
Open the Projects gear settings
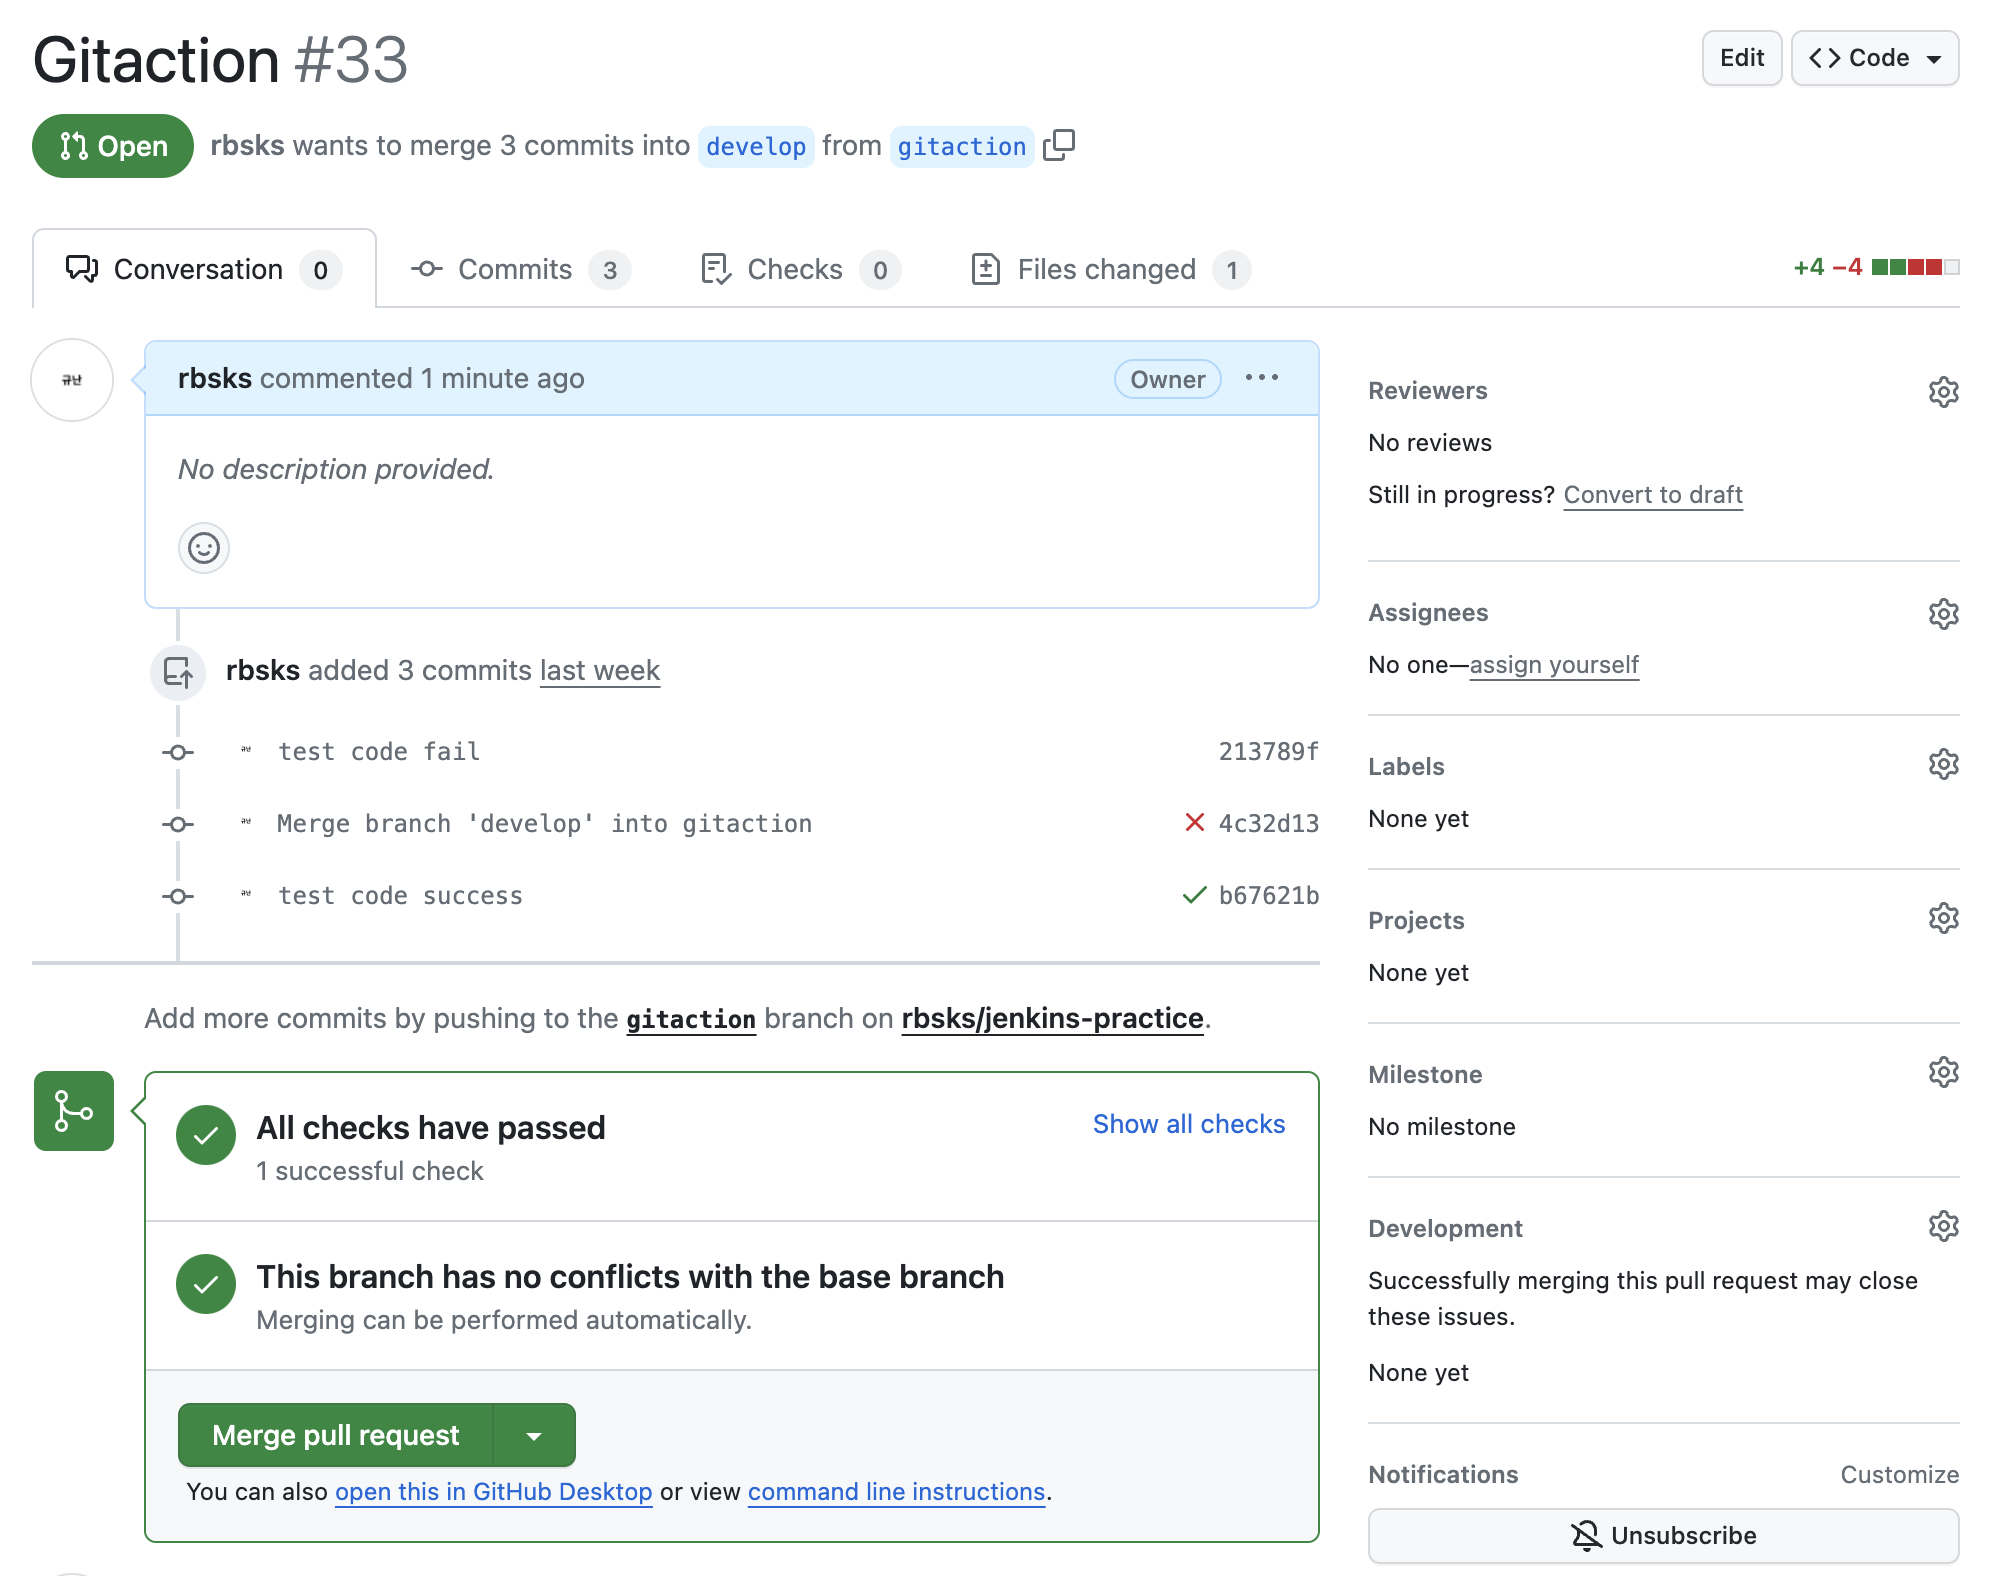pyautogui.click(x=1942, y=919)
